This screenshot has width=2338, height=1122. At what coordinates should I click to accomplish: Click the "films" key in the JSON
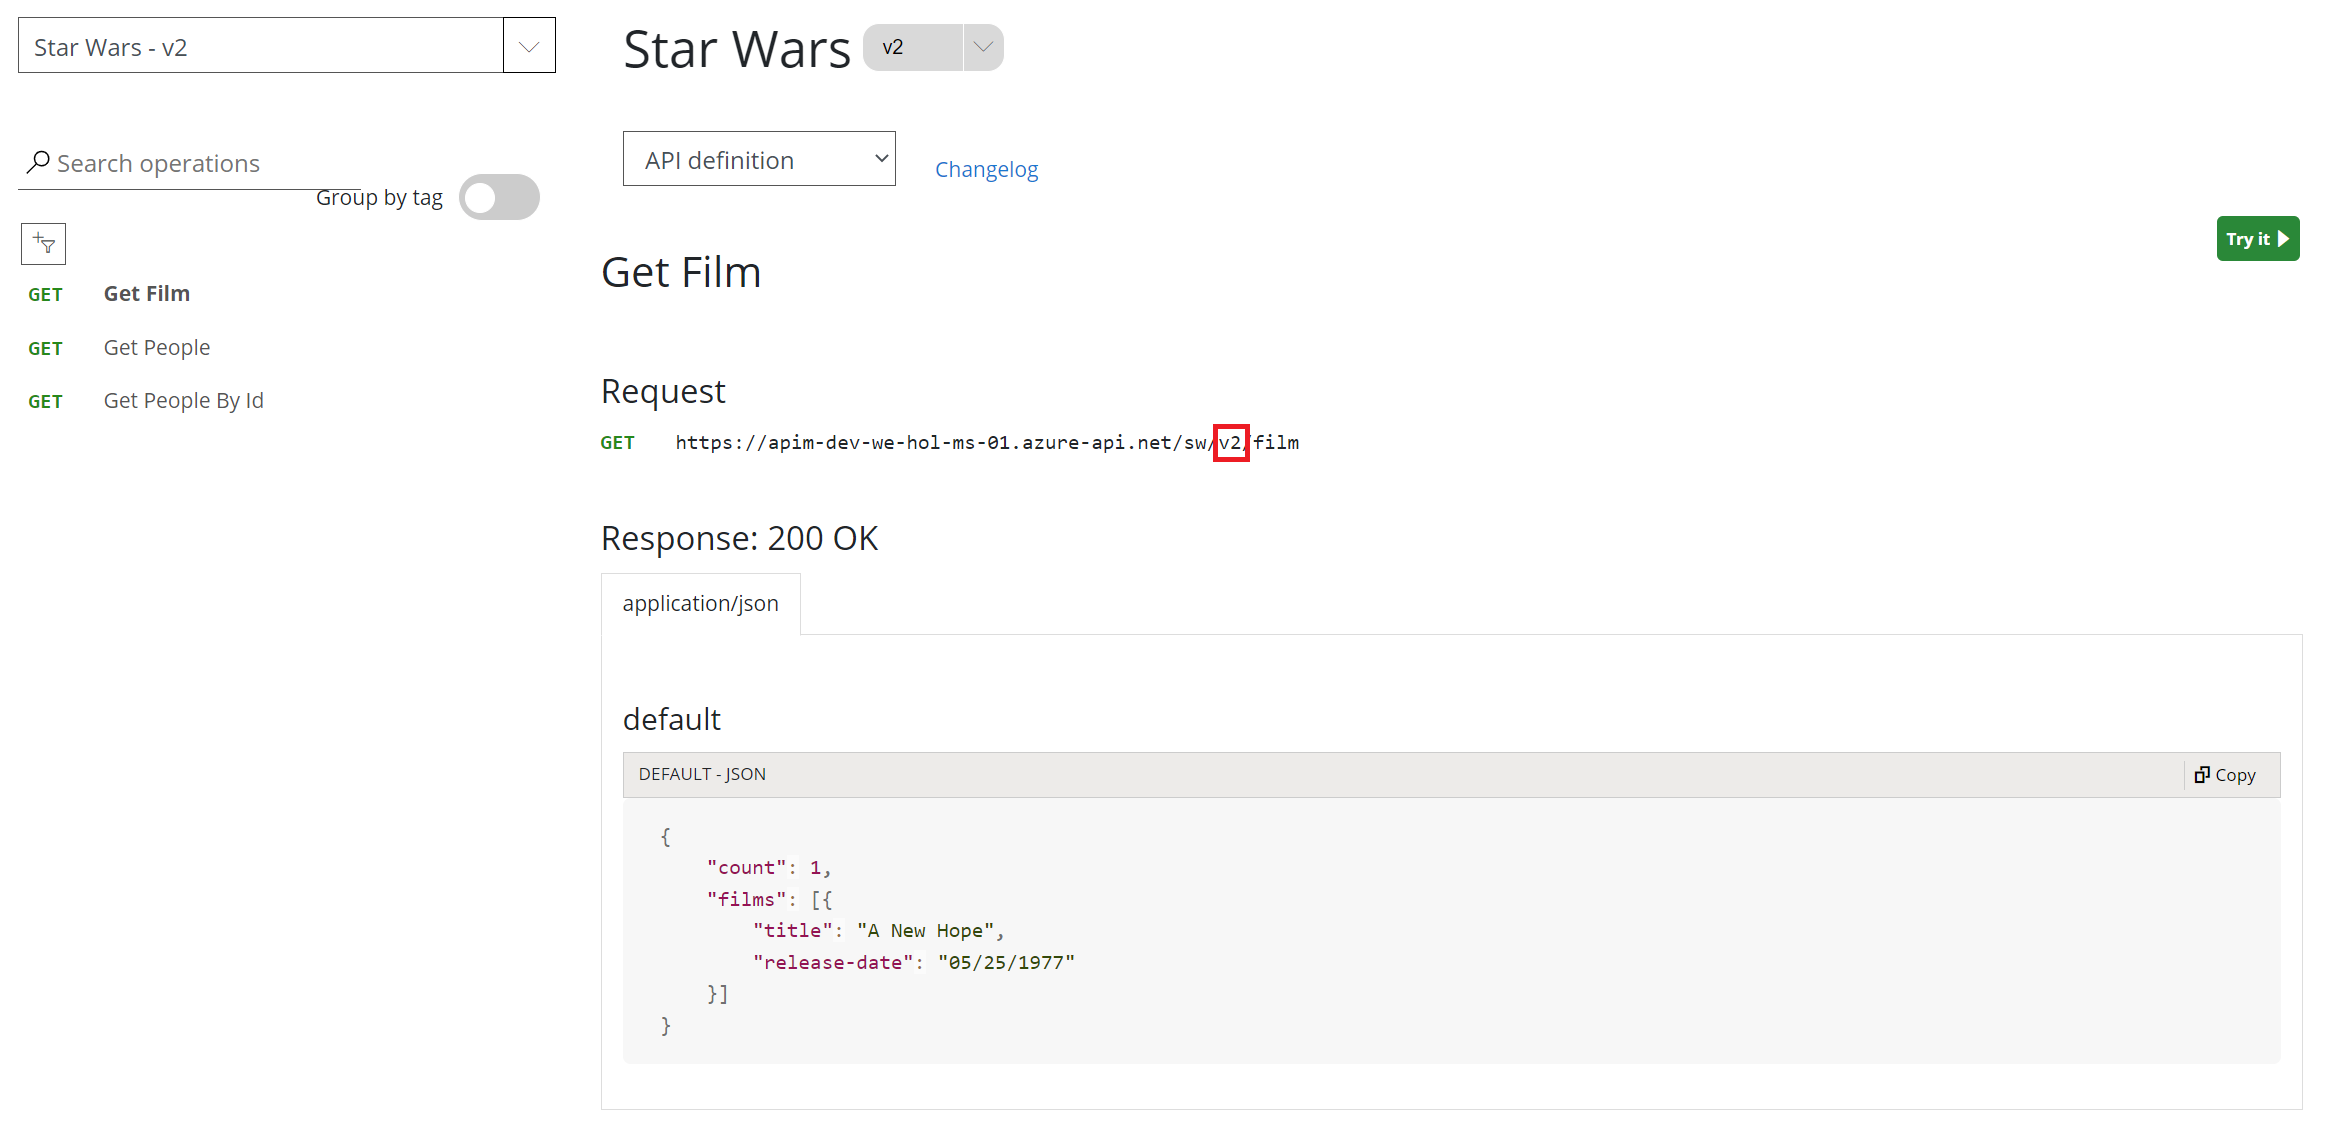coord(746,900)
